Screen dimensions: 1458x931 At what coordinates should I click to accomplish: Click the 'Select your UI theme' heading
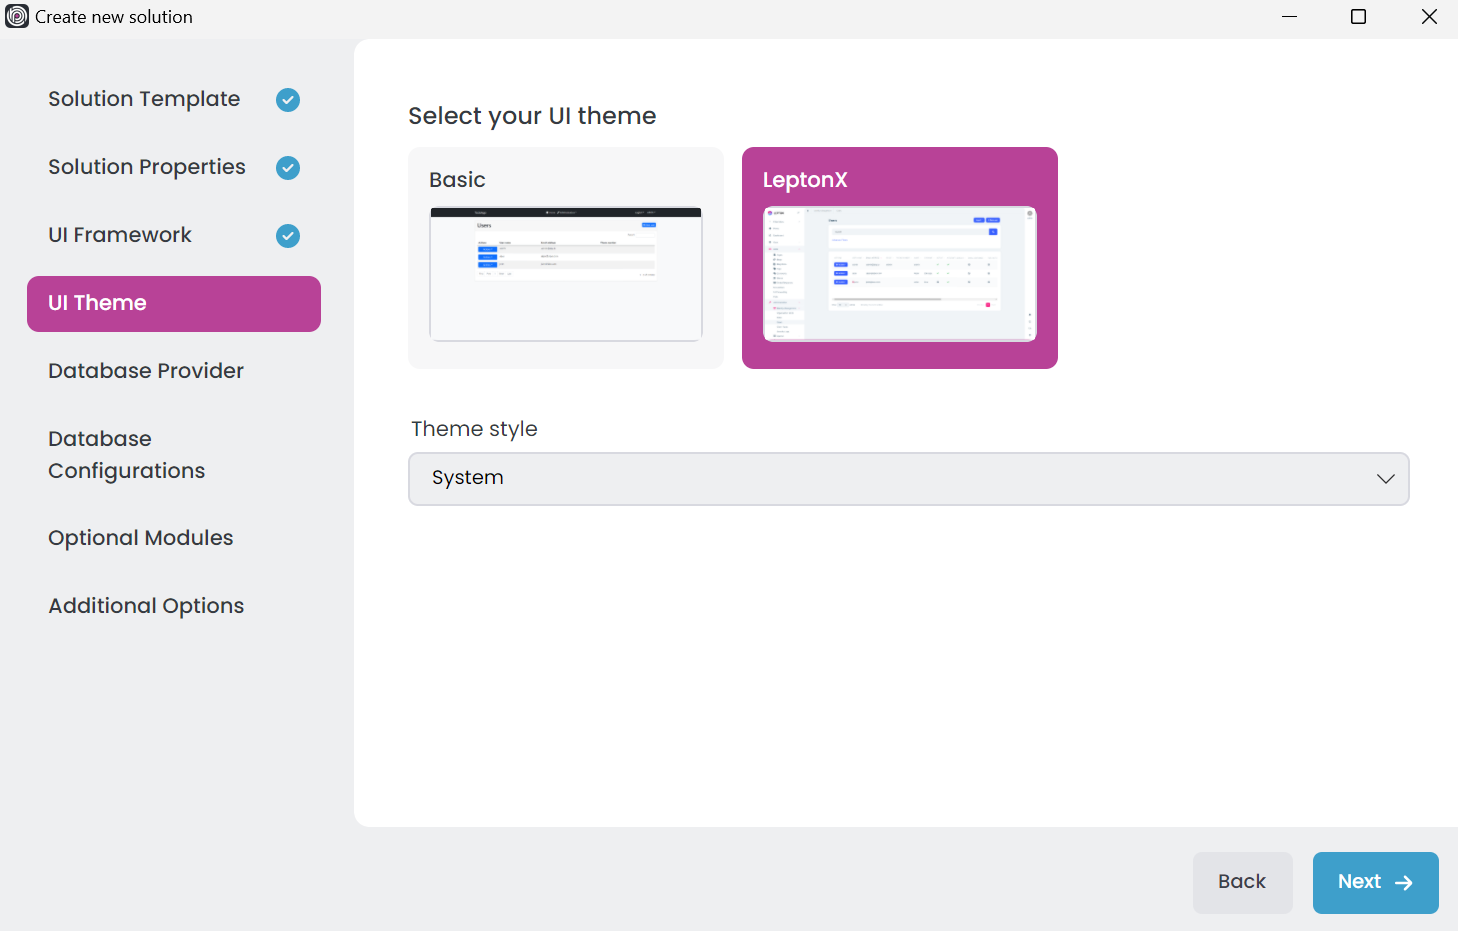coord(532,116)
